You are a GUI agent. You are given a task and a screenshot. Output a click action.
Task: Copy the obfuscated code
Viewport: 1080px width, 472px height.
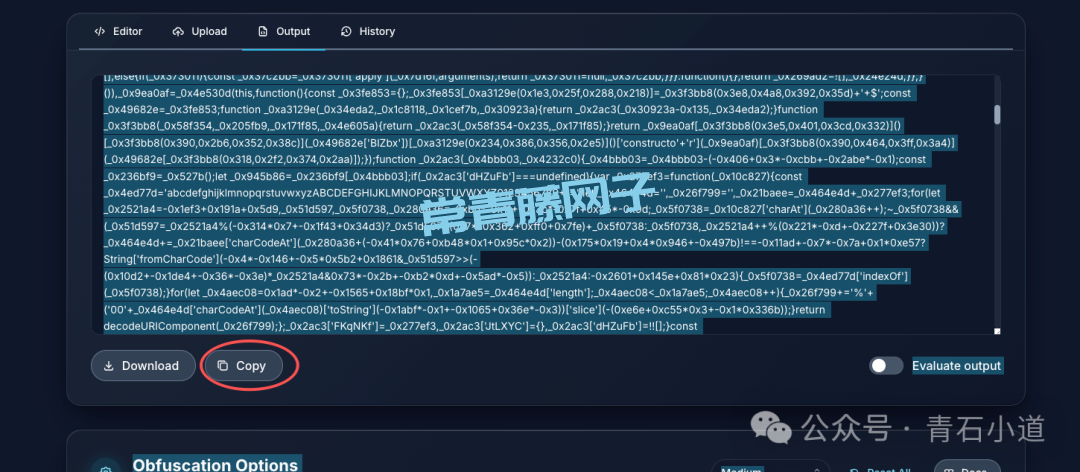242,366
